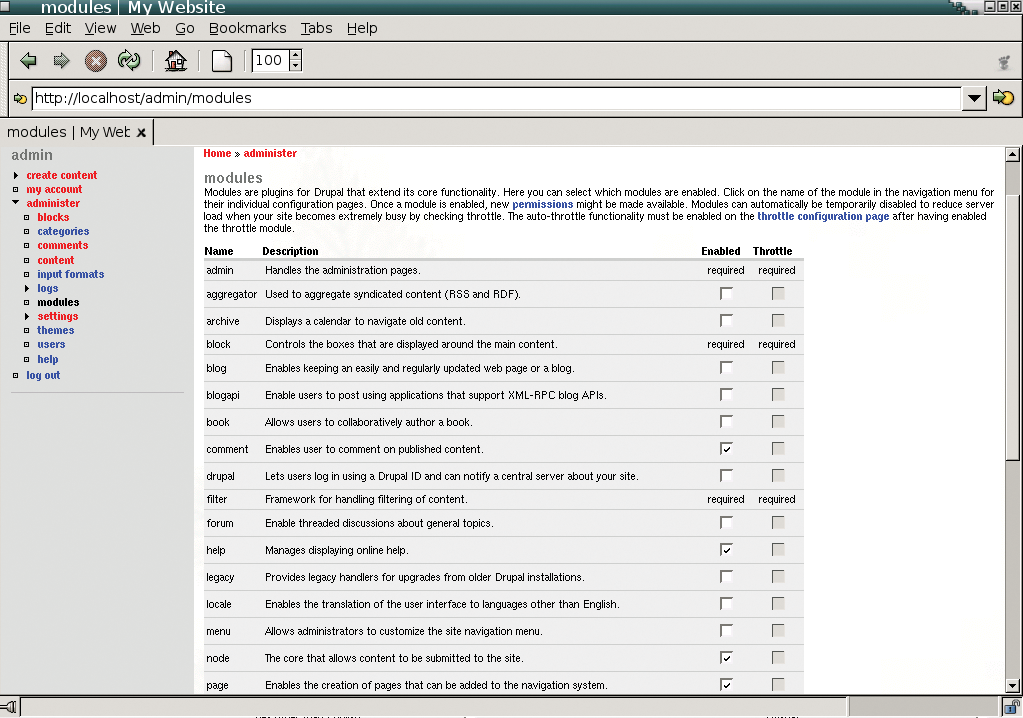
Task: Open 'my account' sidebar link
Action: [54, 189]
